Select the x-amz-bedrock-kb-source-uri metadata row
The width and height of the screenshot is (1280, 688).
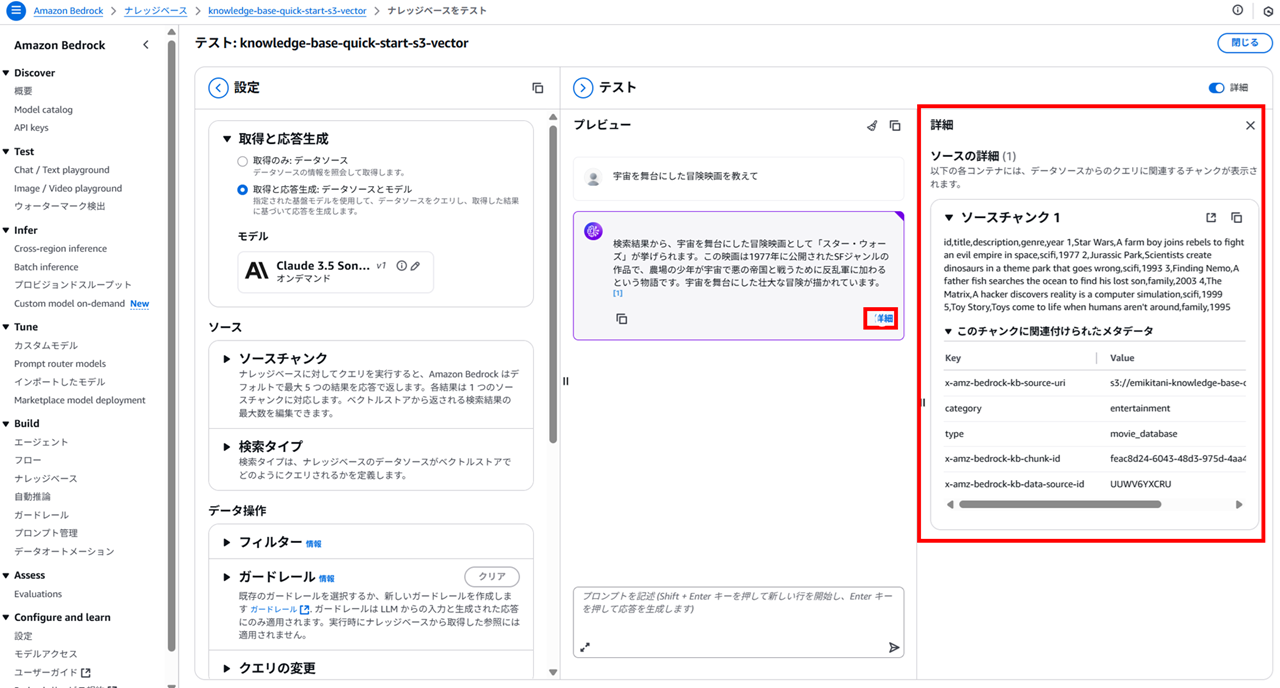pyautogui.click(x=1095, y=383)
